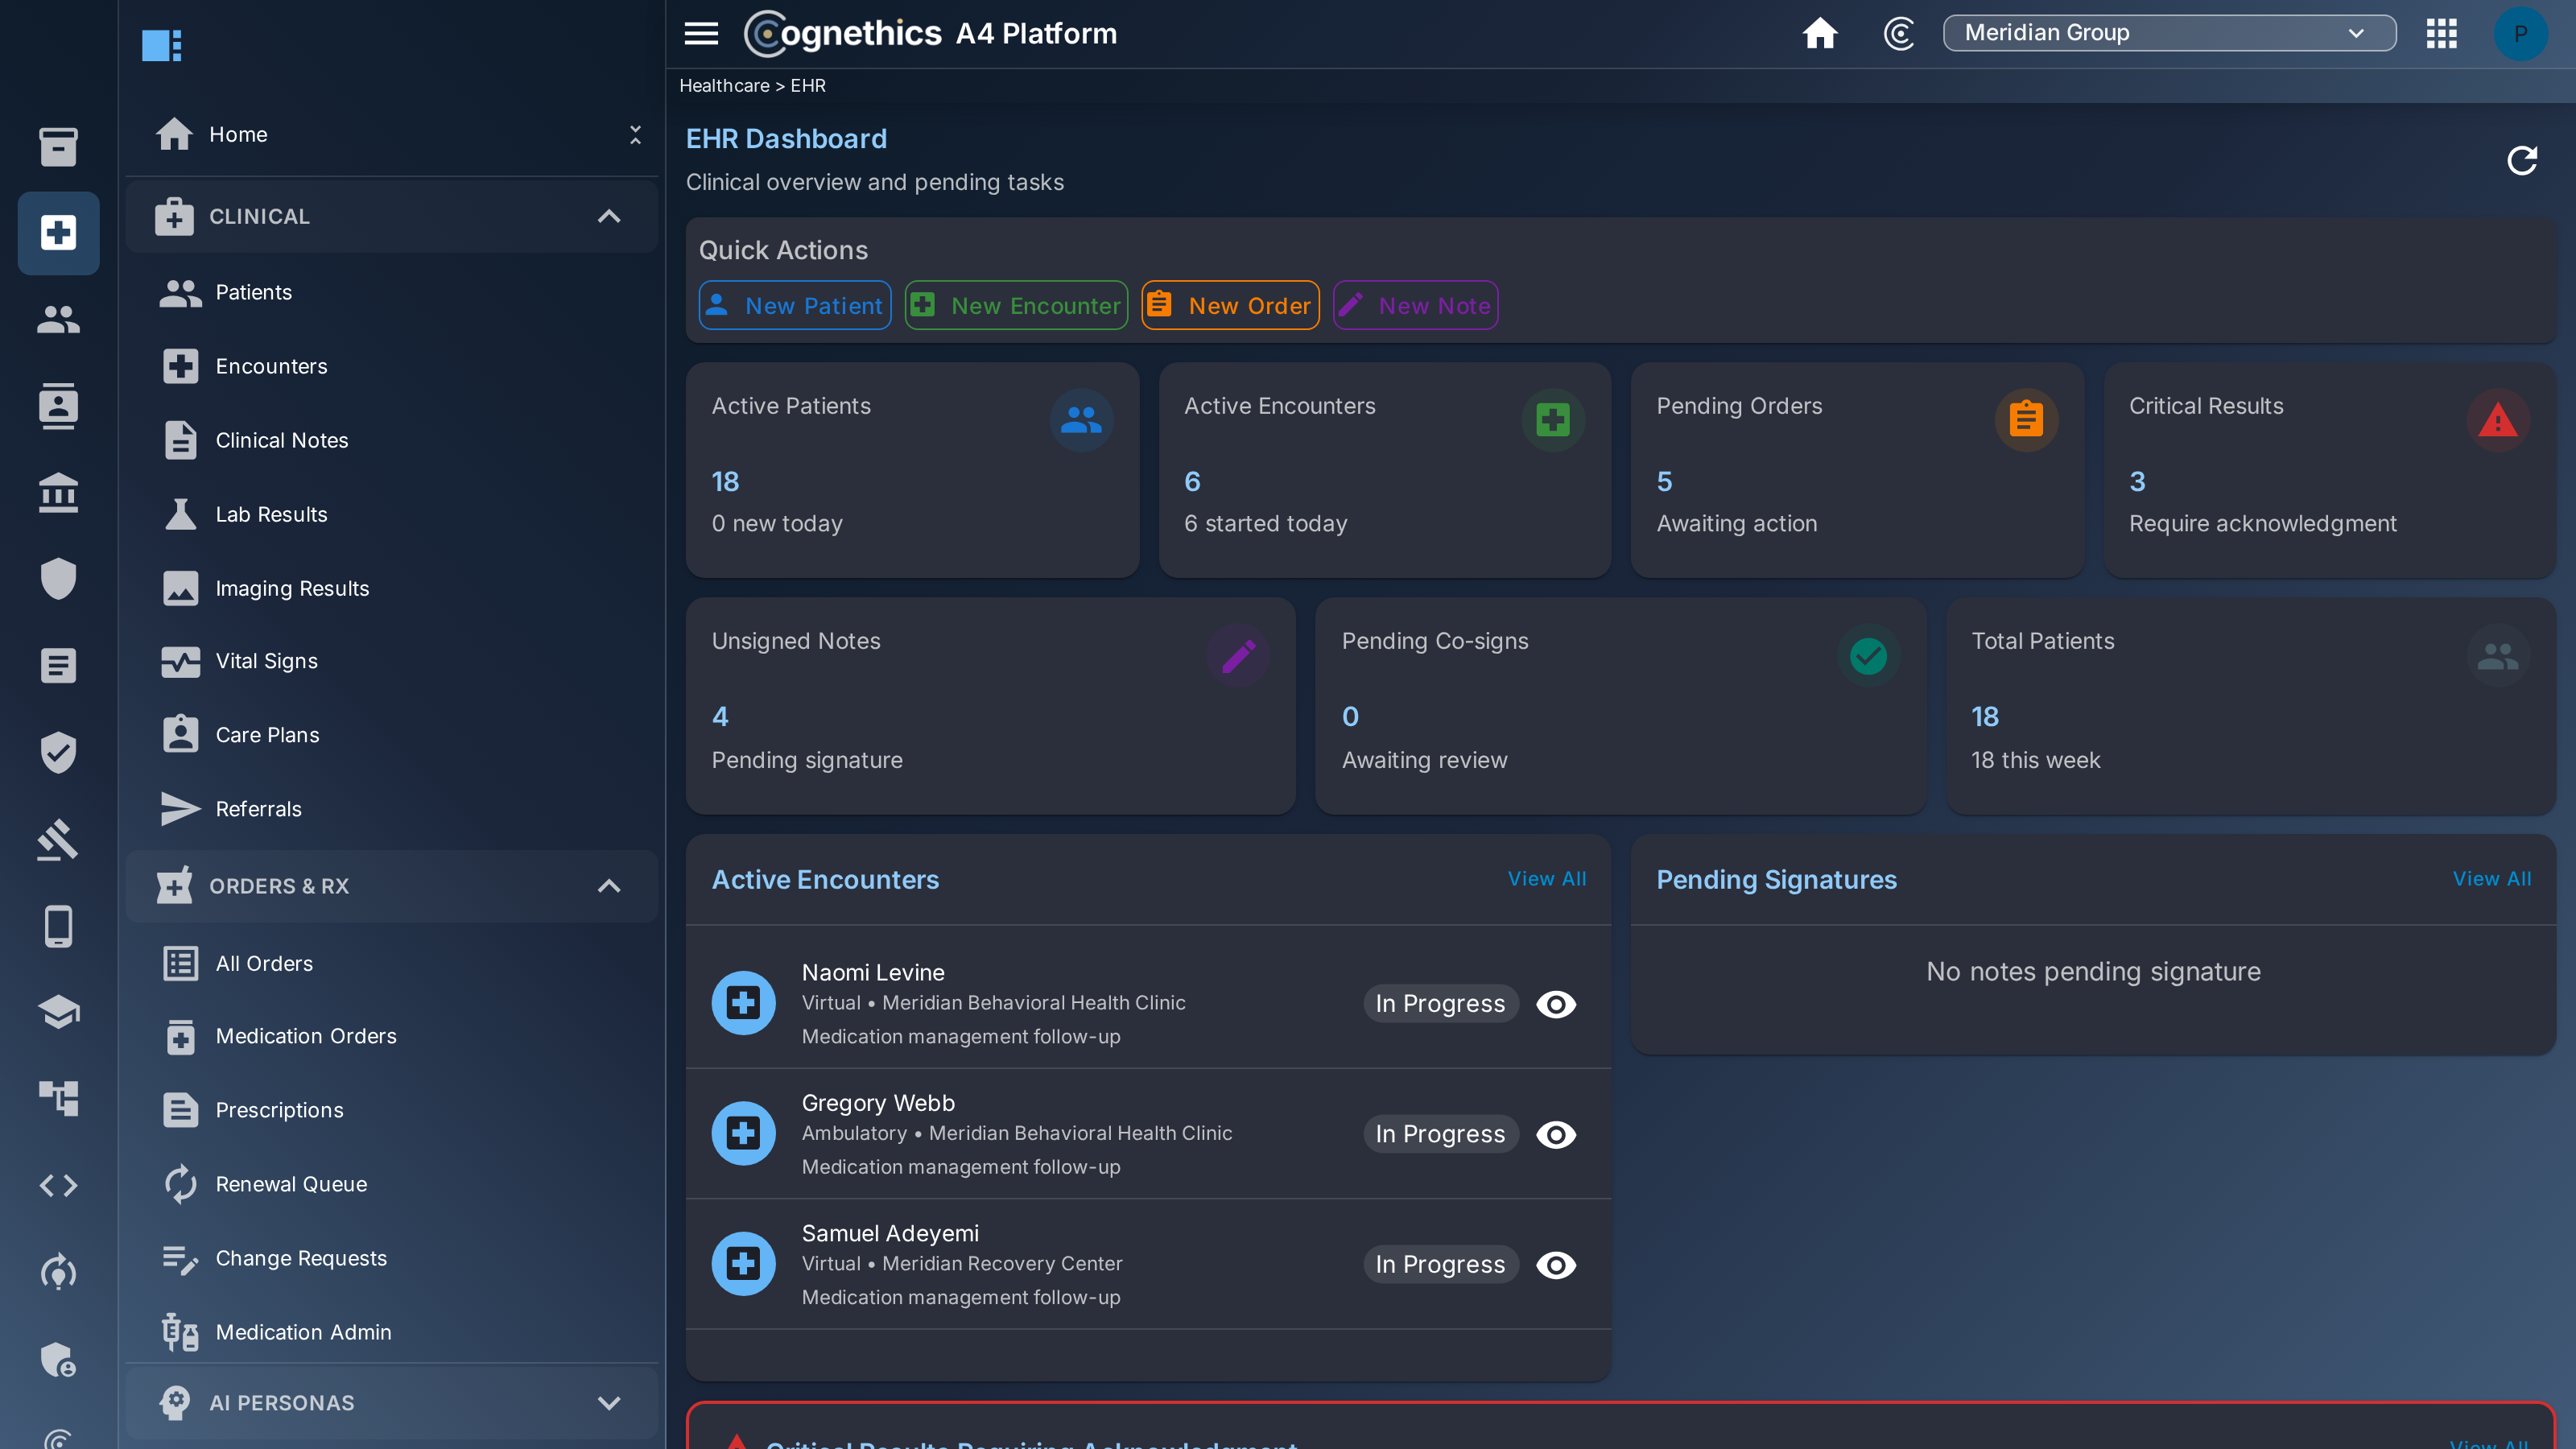The image size is (2576, 1449).
Task: Open Change Requests in the sidebar
Action: click(392, 1258)
